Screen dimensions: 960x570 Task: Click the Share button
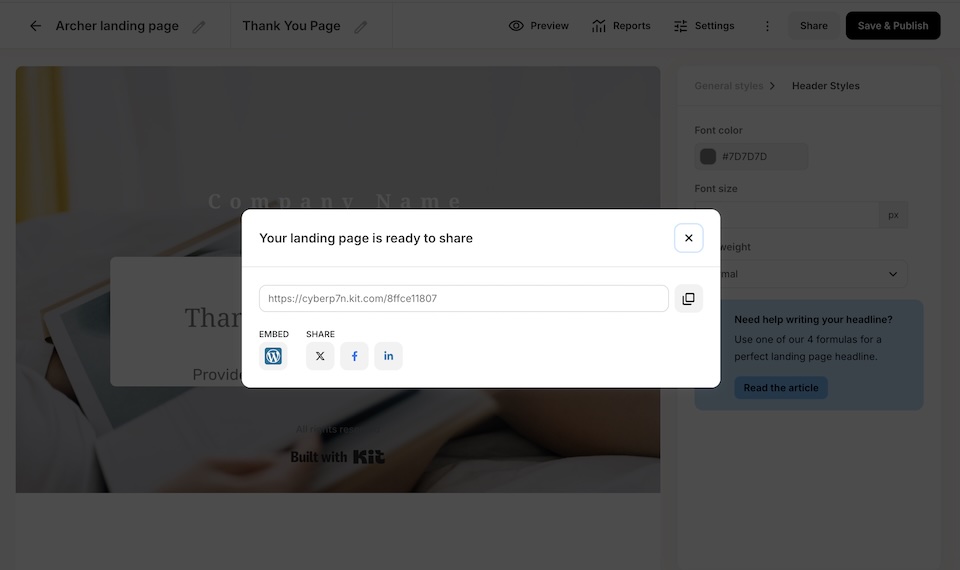point(813,26)
